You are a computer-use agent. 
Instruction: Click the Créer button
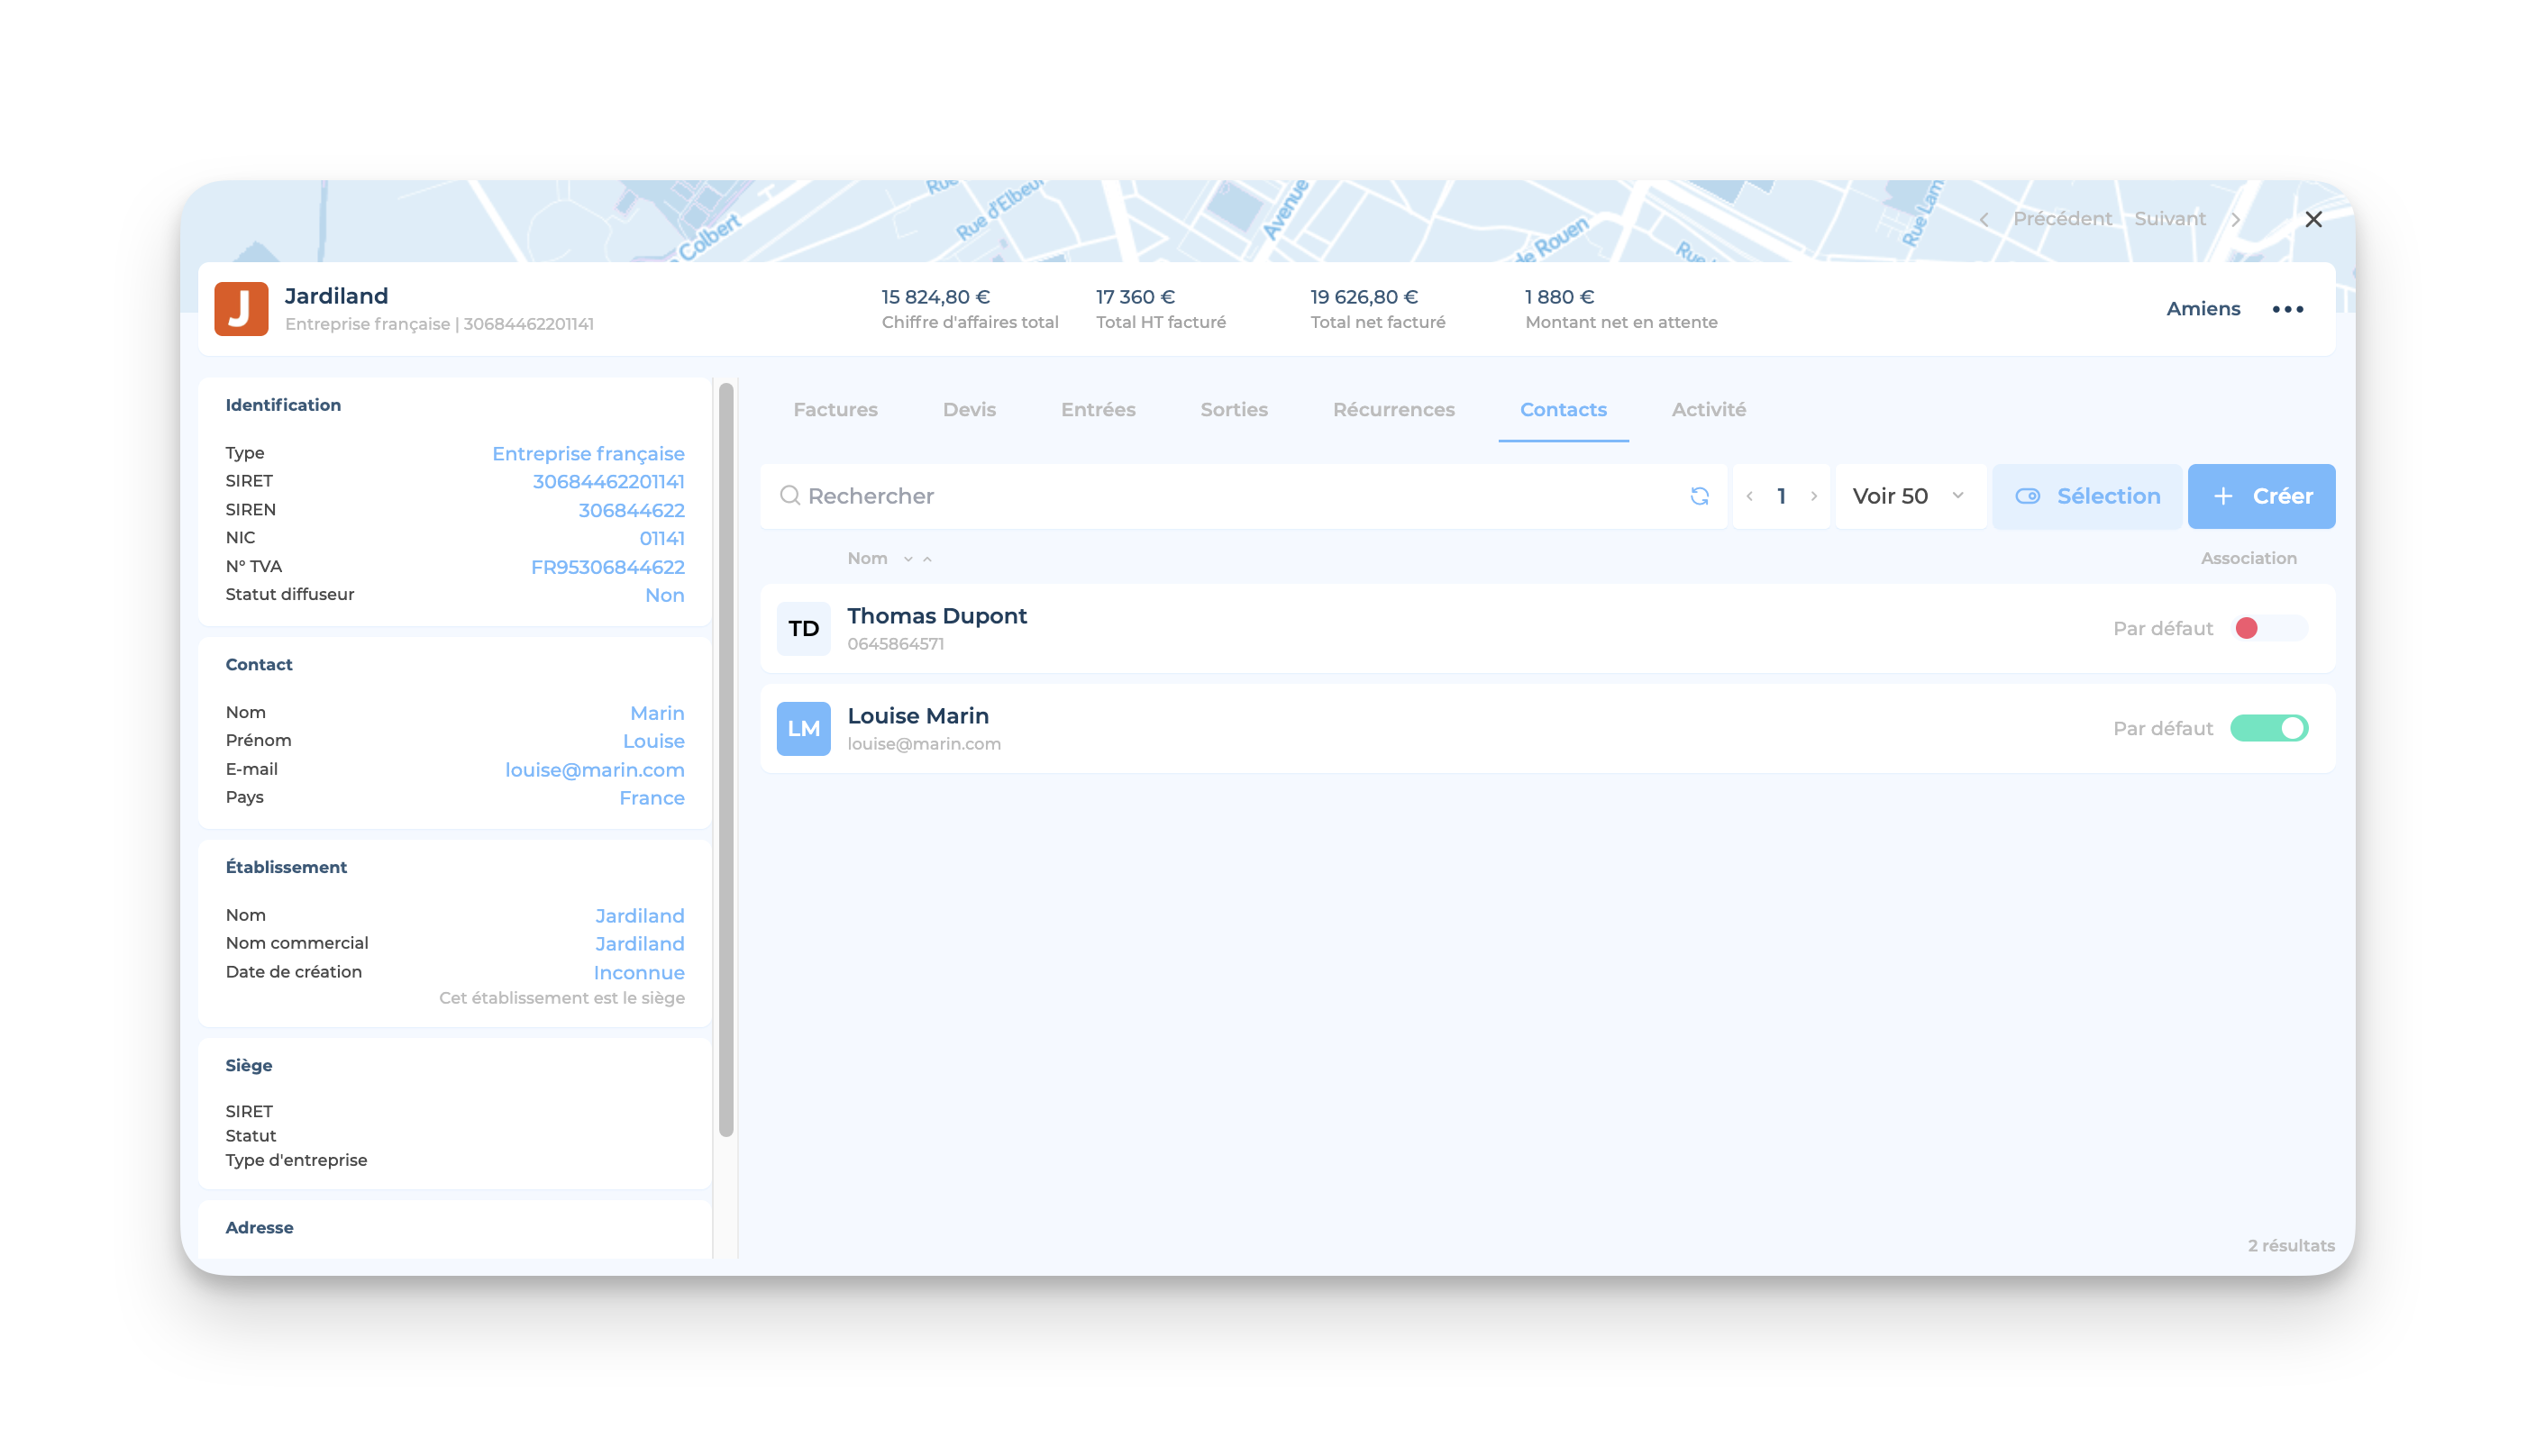[2261, 496]
